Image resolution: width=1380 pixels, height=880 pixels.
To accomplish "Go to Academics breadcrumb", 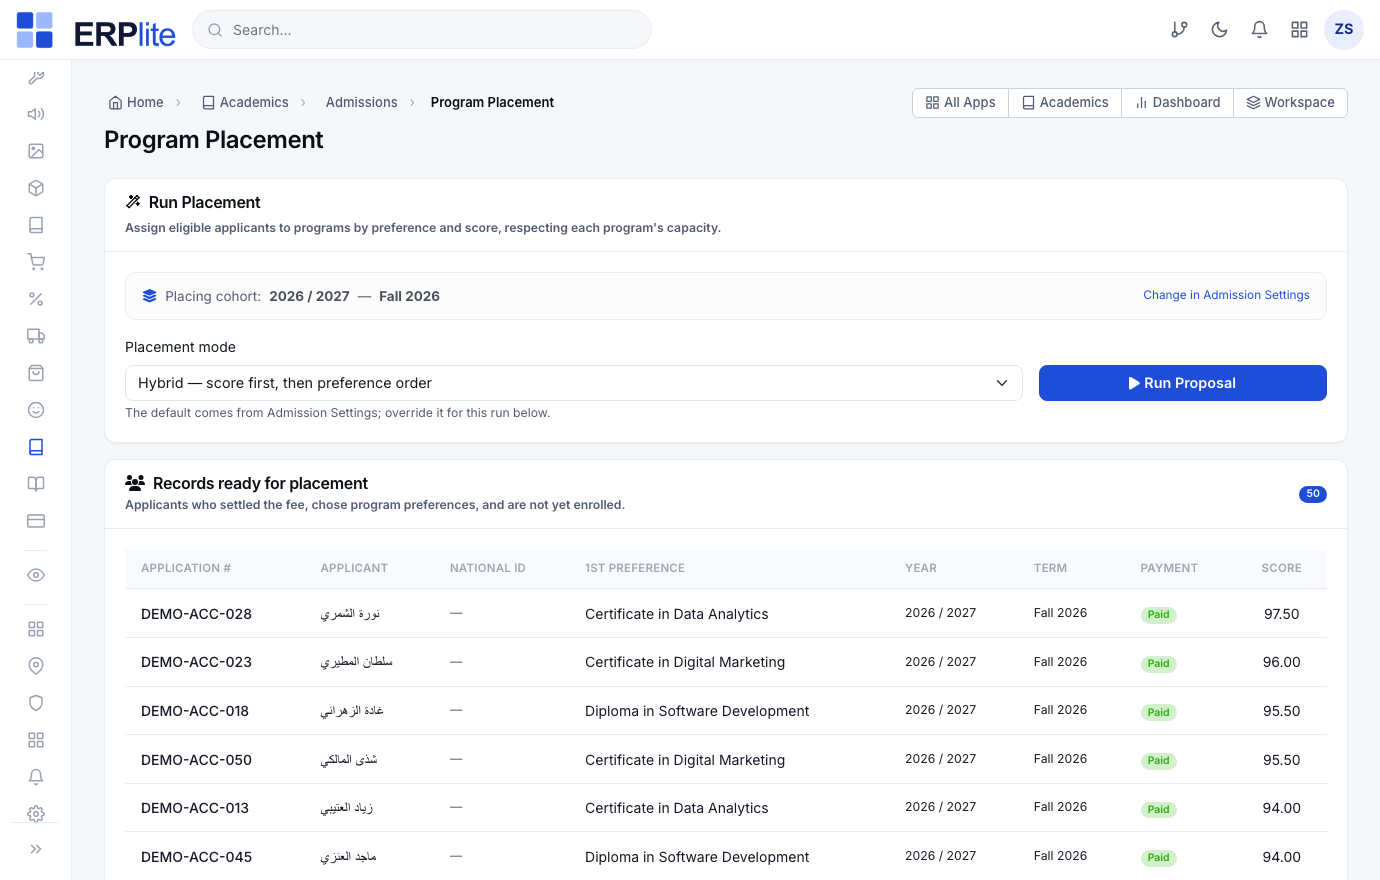I will tap(245, 102).
